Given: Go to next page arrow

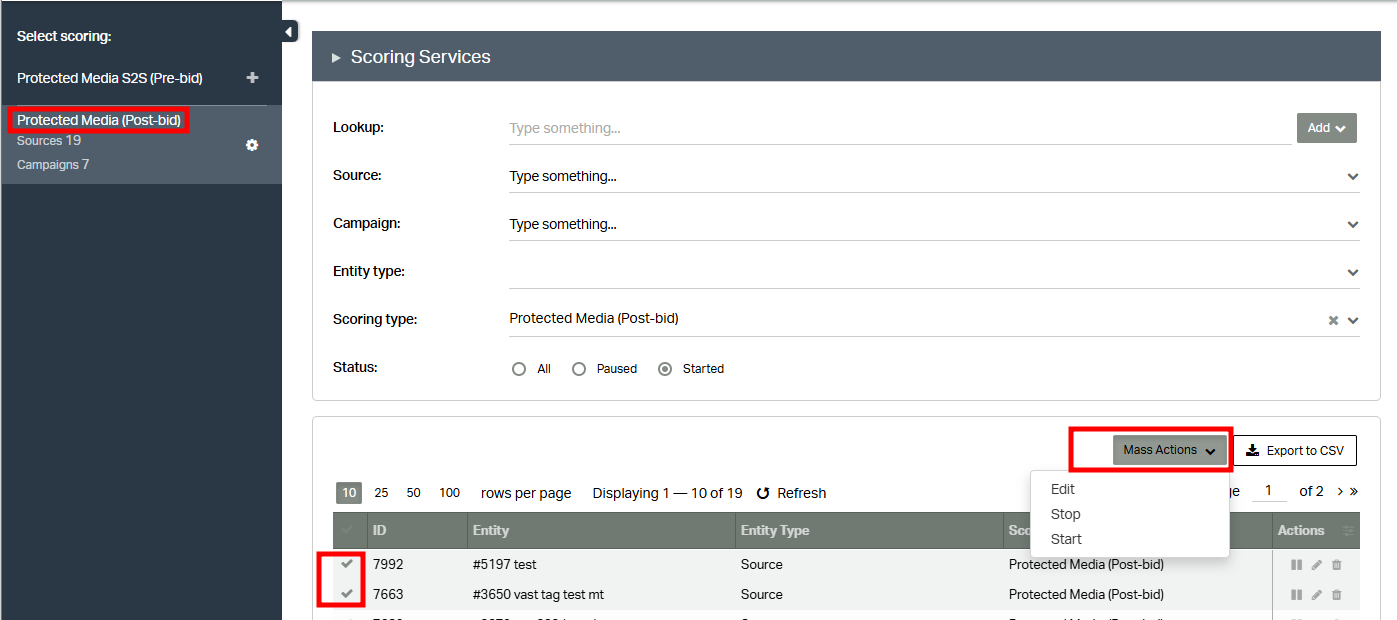Looking at the screenshot, I should pos(1340,491).
